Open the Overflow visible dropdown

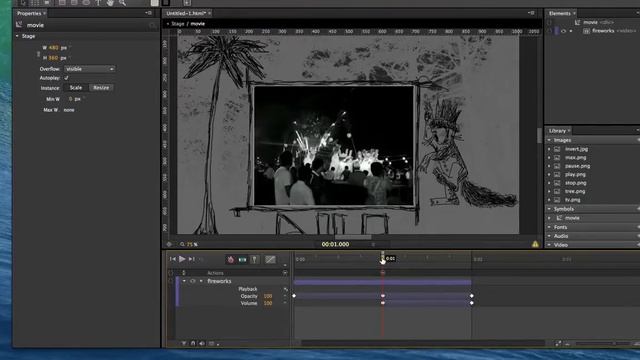pos(89,69)
